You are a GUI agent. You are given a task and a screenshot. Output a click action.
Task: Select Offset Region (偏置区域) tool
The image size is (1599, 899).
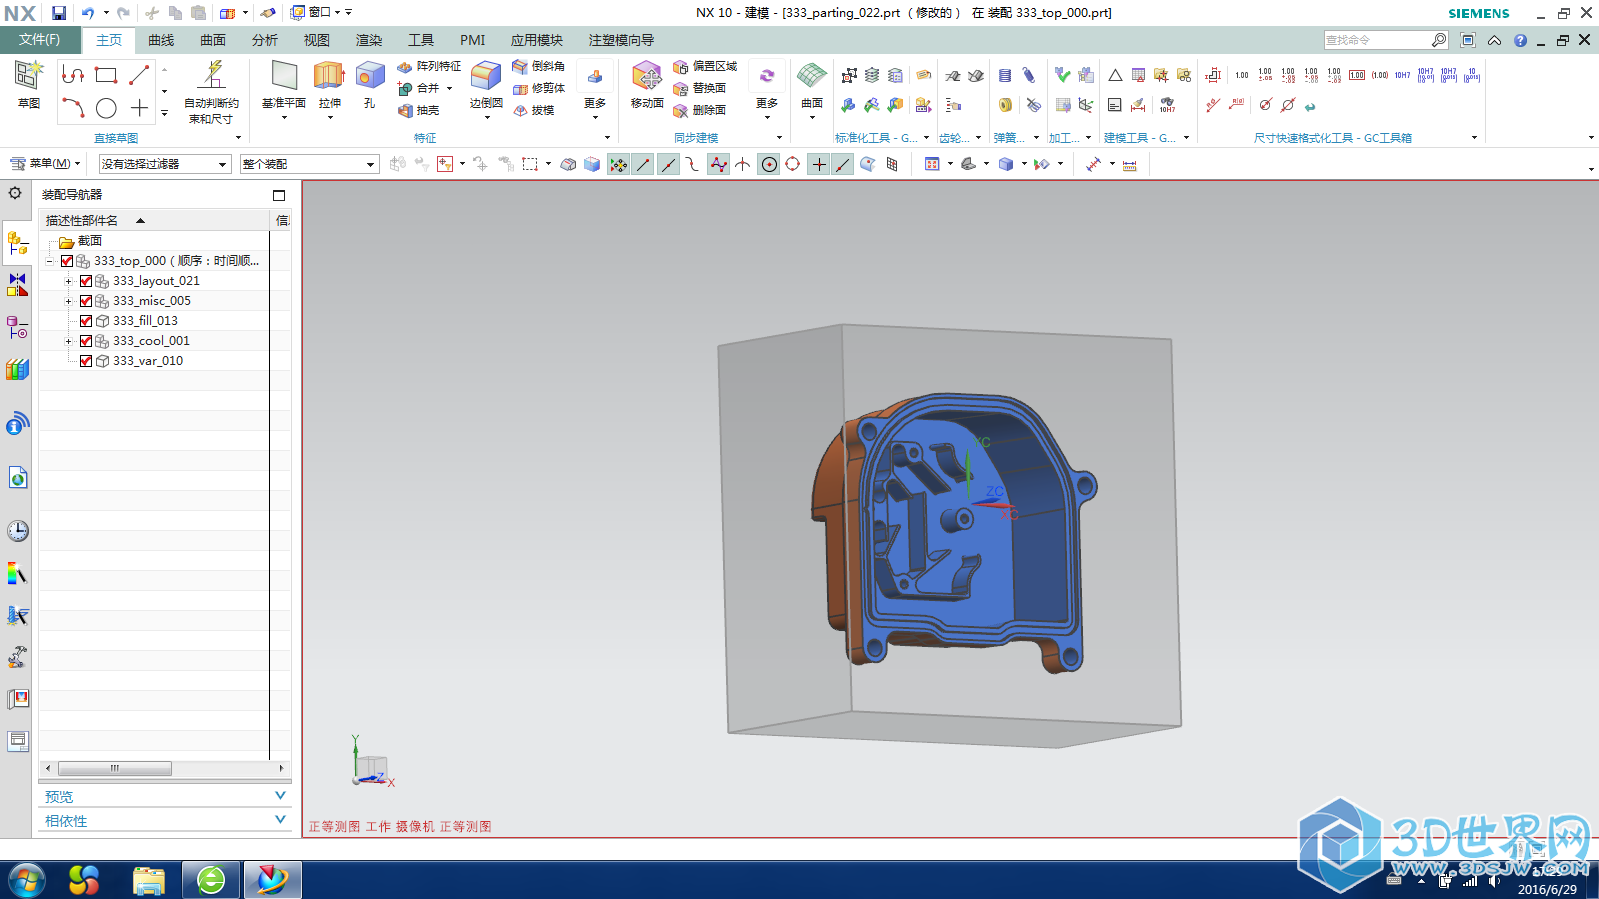(x=705, y=66)
